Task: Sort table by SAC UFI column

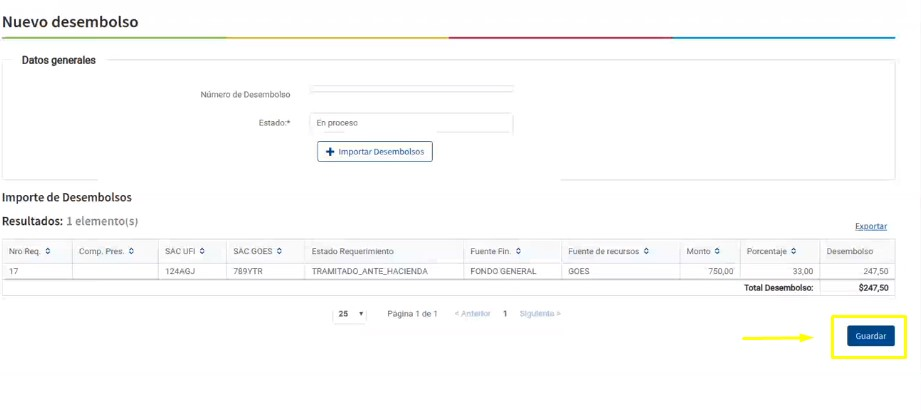Action: [x=185, y=251]
